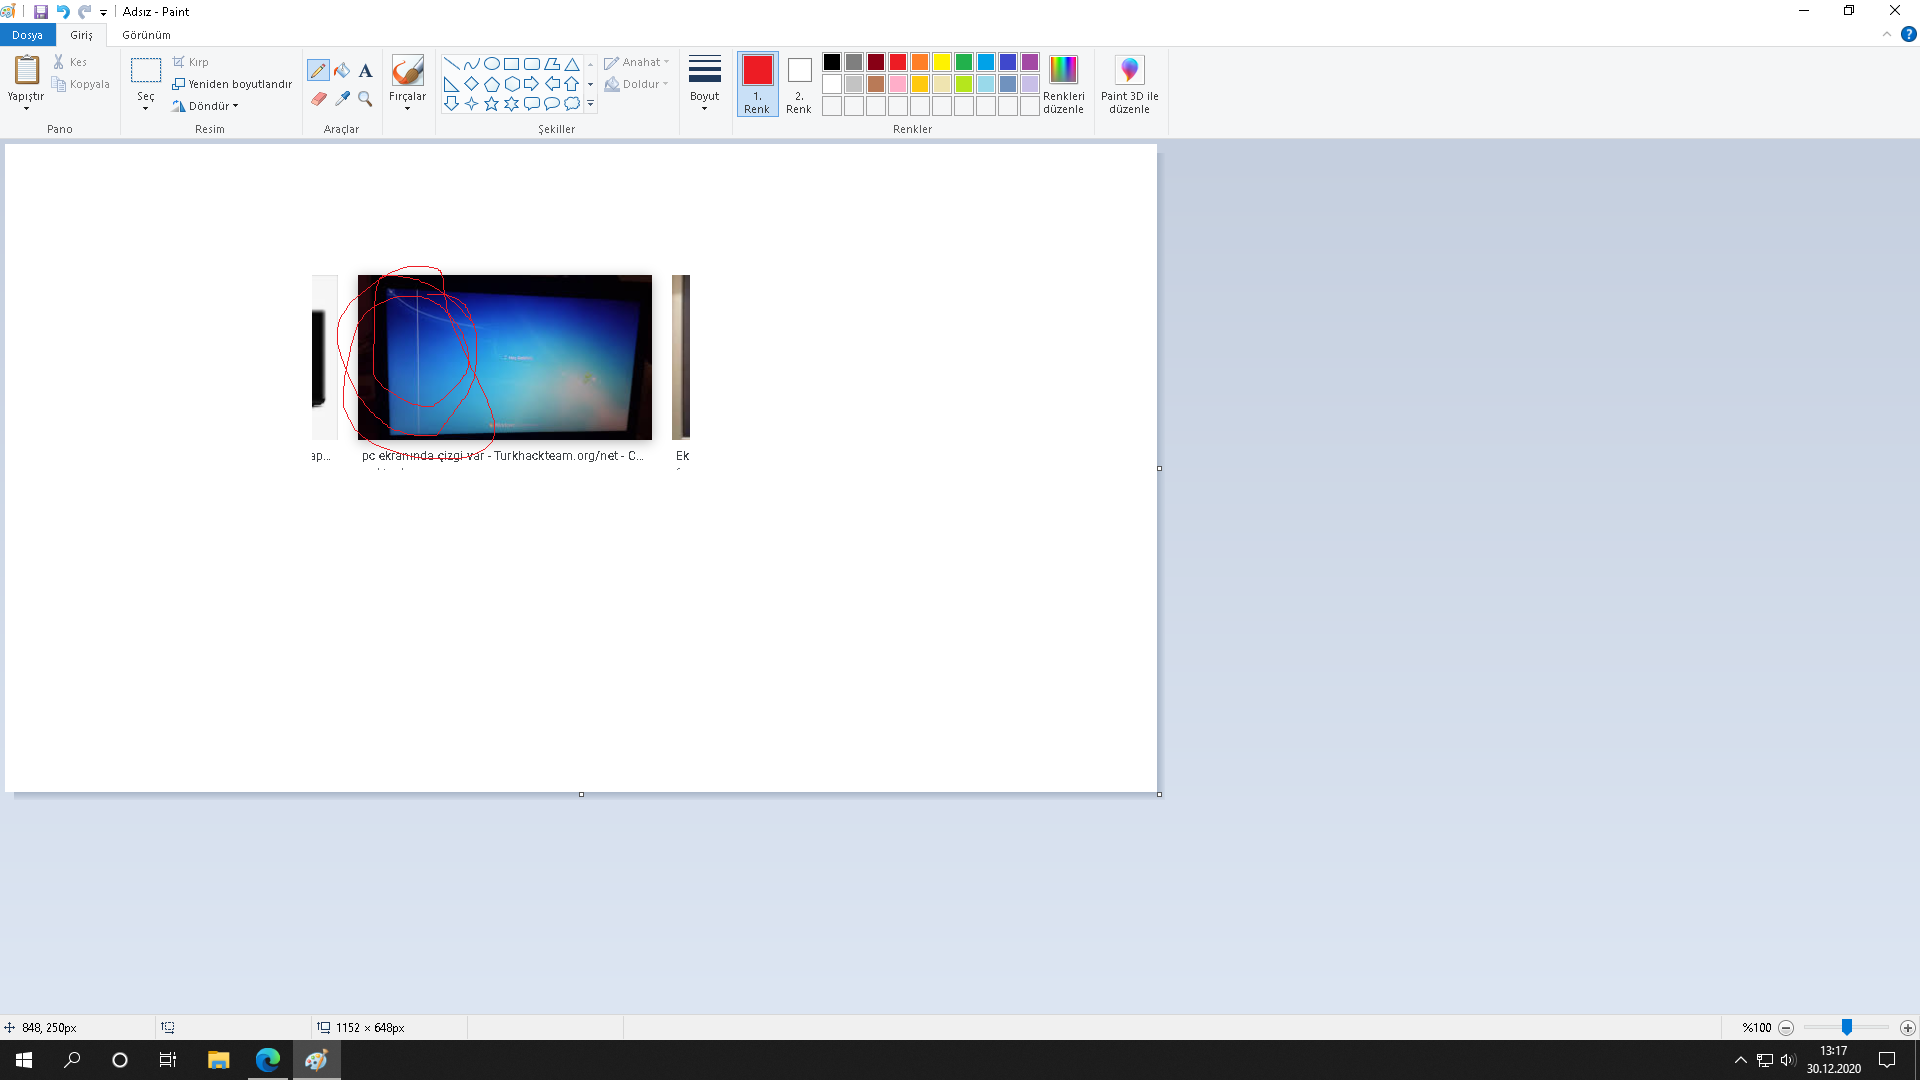The width and height of the screenshot is (1920, 1080).
Task: Pick the yellow color swatch
Action: 941,62
